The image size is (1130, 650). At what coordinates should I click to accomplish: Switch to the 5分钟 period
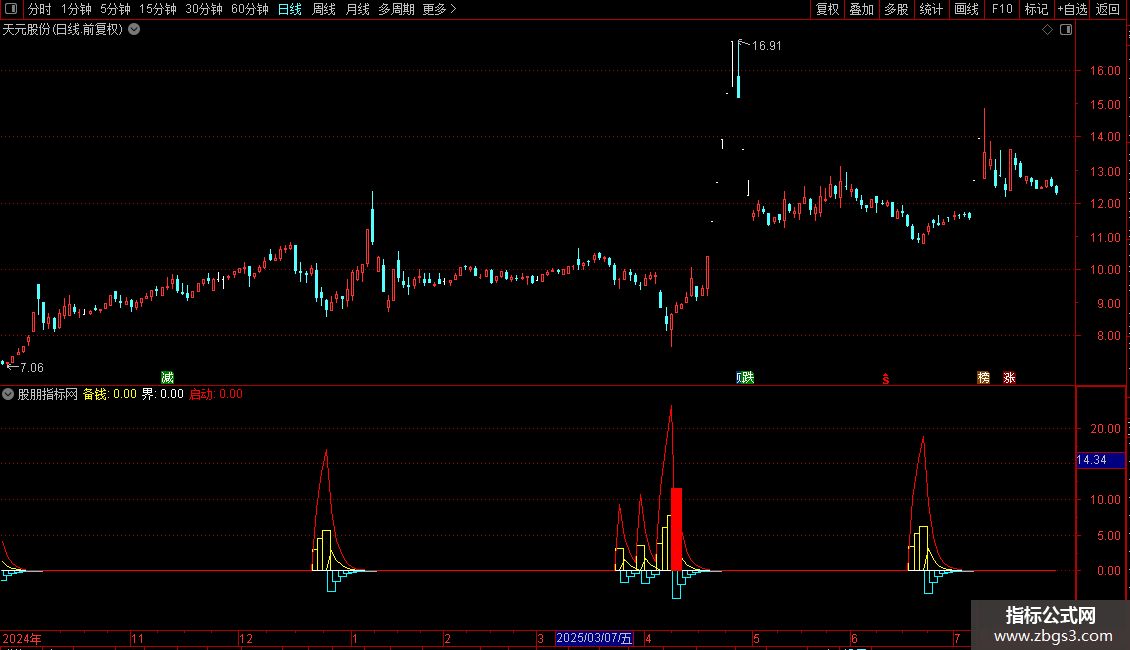click(x=115, y=9)
